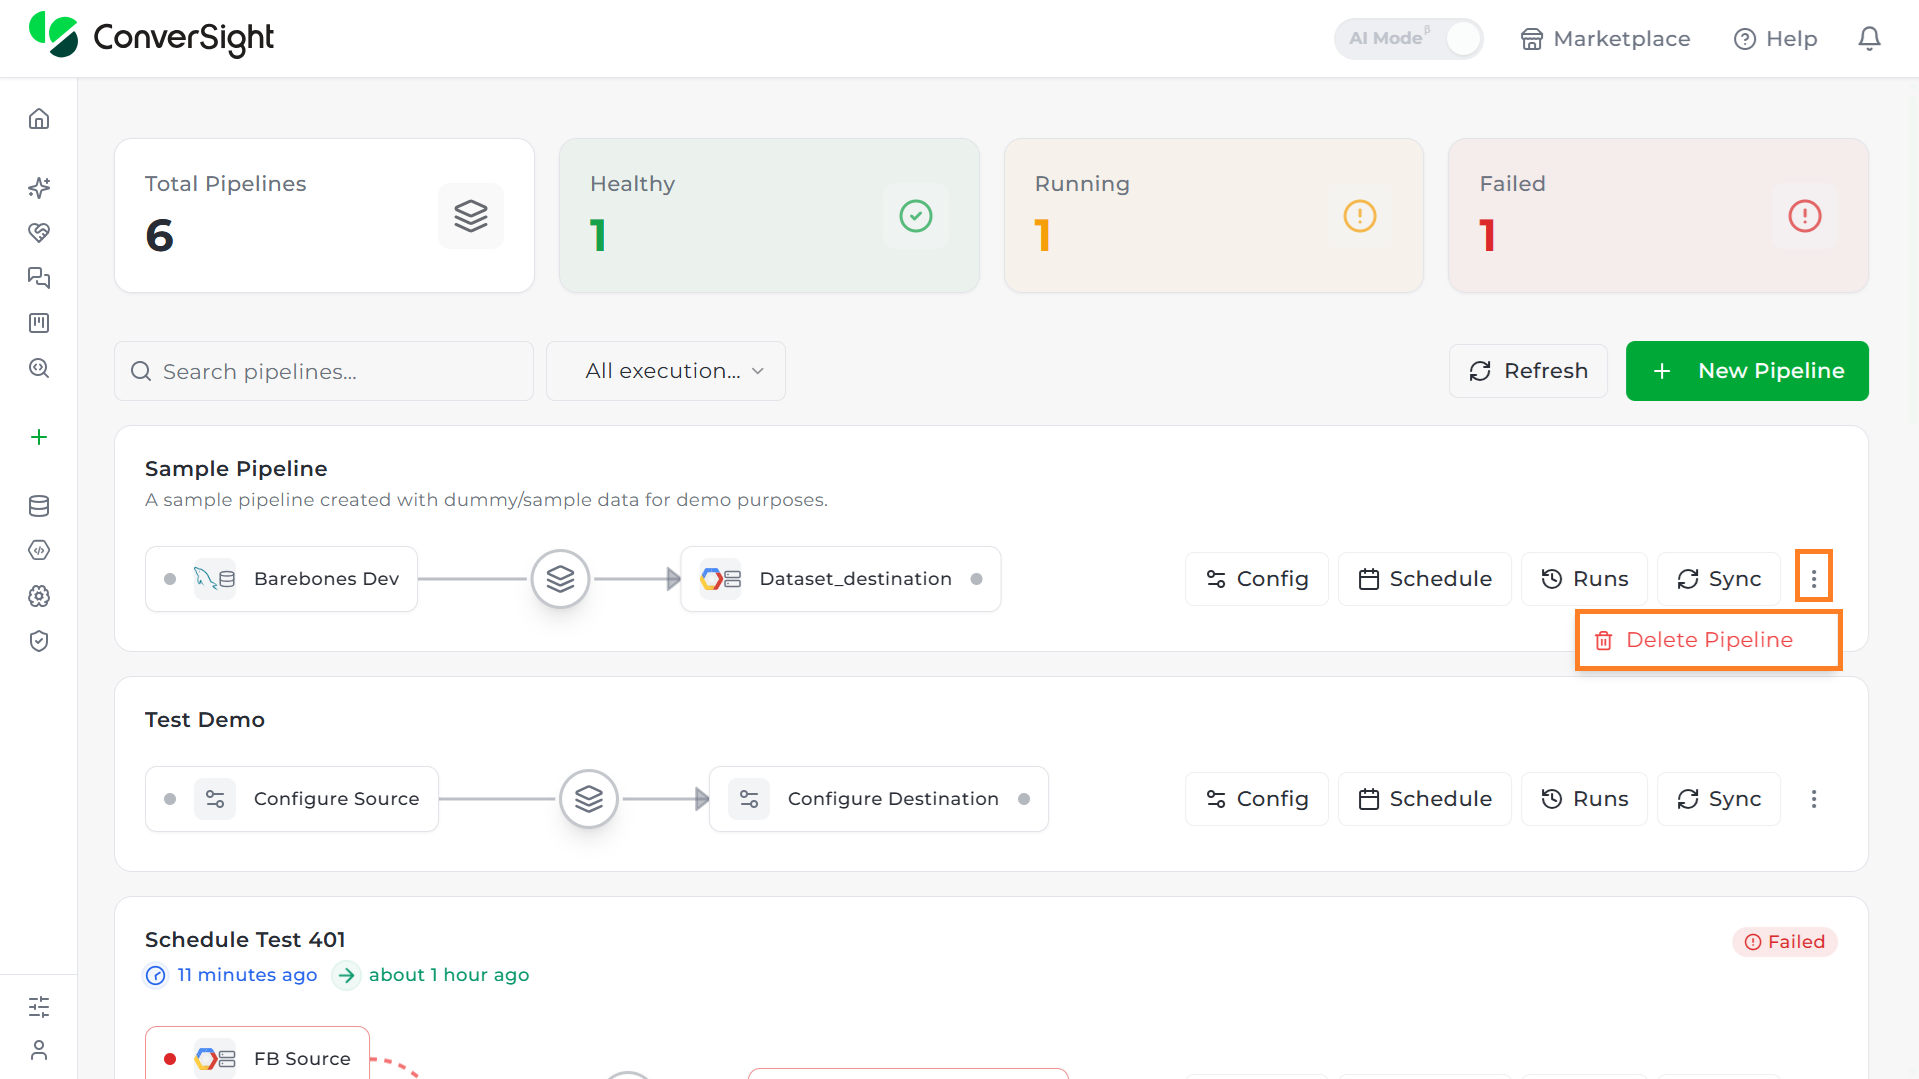Click the layers transform node in Sample Pipeline
Viewport: 1919px width, 1079px height.
coord(560,579)
